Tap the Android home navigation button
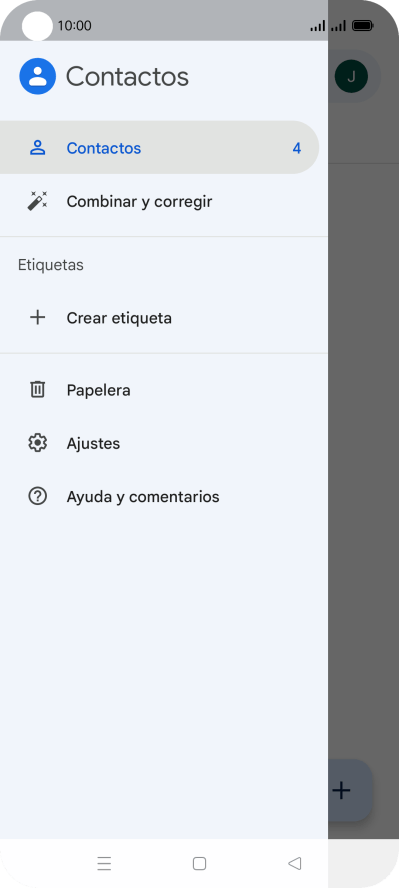399x888 pixels. (199, 863)
